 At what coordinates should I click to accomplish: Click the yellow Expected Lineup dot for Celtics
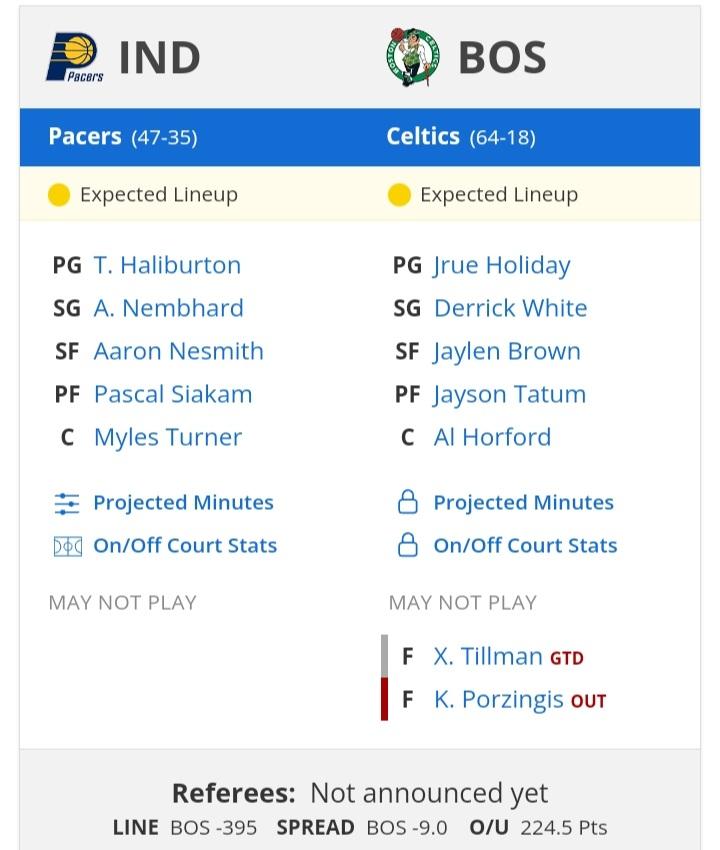coord(400,195)
